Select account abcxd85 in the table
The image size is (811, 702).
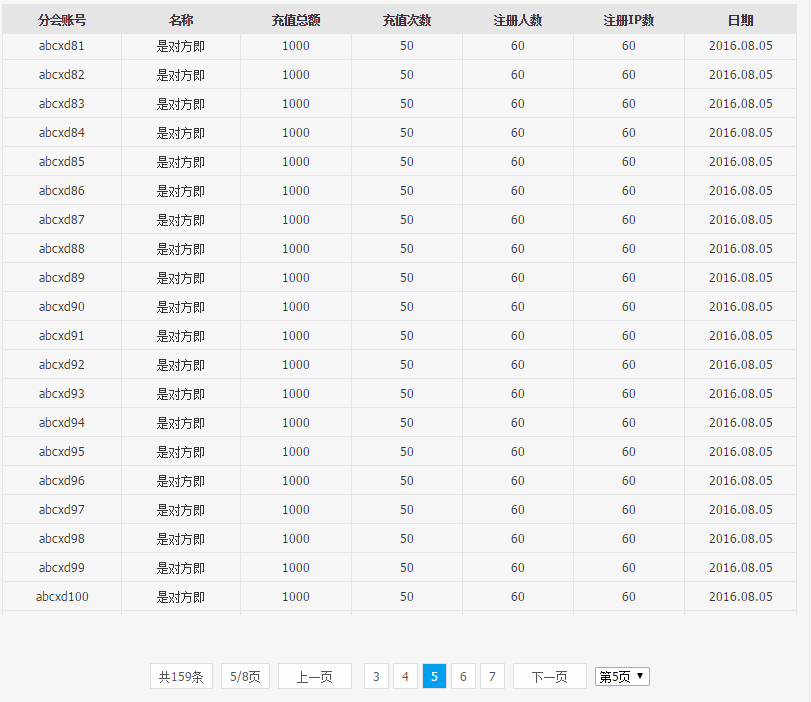[61, 161]
